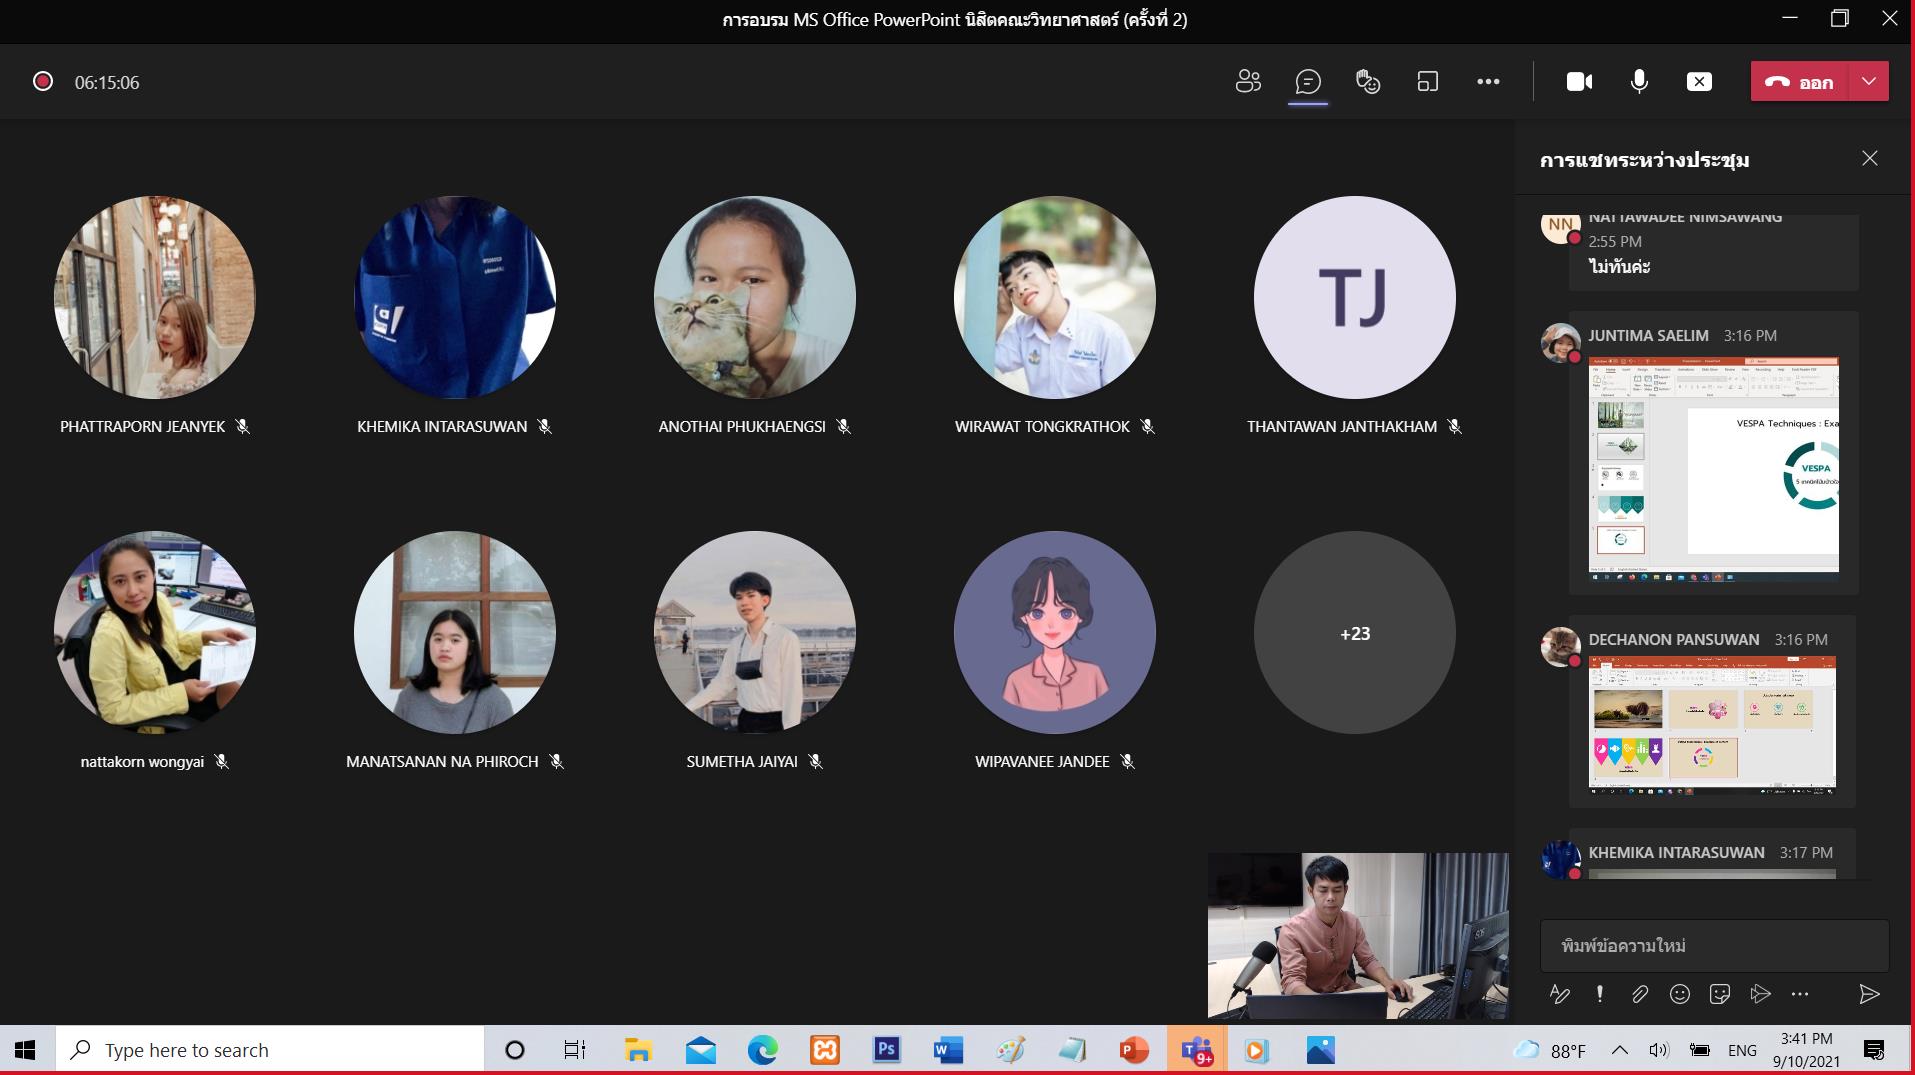The height and width of the screenshot is (1075, 1915).
Task: Click the KHEMIKA INTARASUWAN chat sender name
Action: pos(1676,852)
